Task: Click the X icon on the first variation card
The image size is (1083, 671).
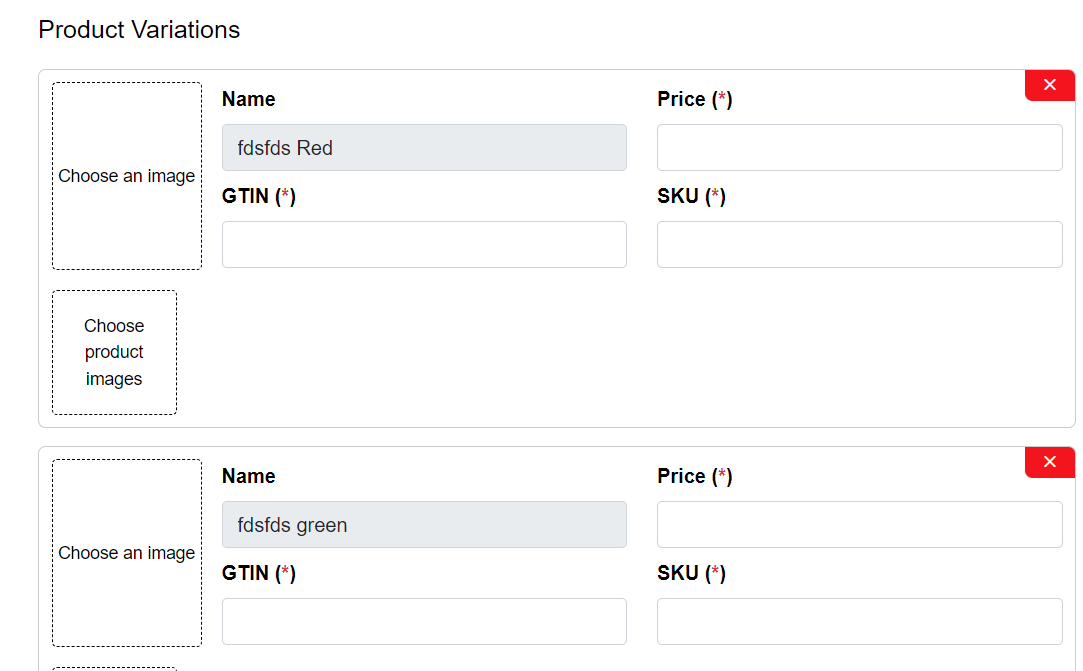Action: 1049,85
